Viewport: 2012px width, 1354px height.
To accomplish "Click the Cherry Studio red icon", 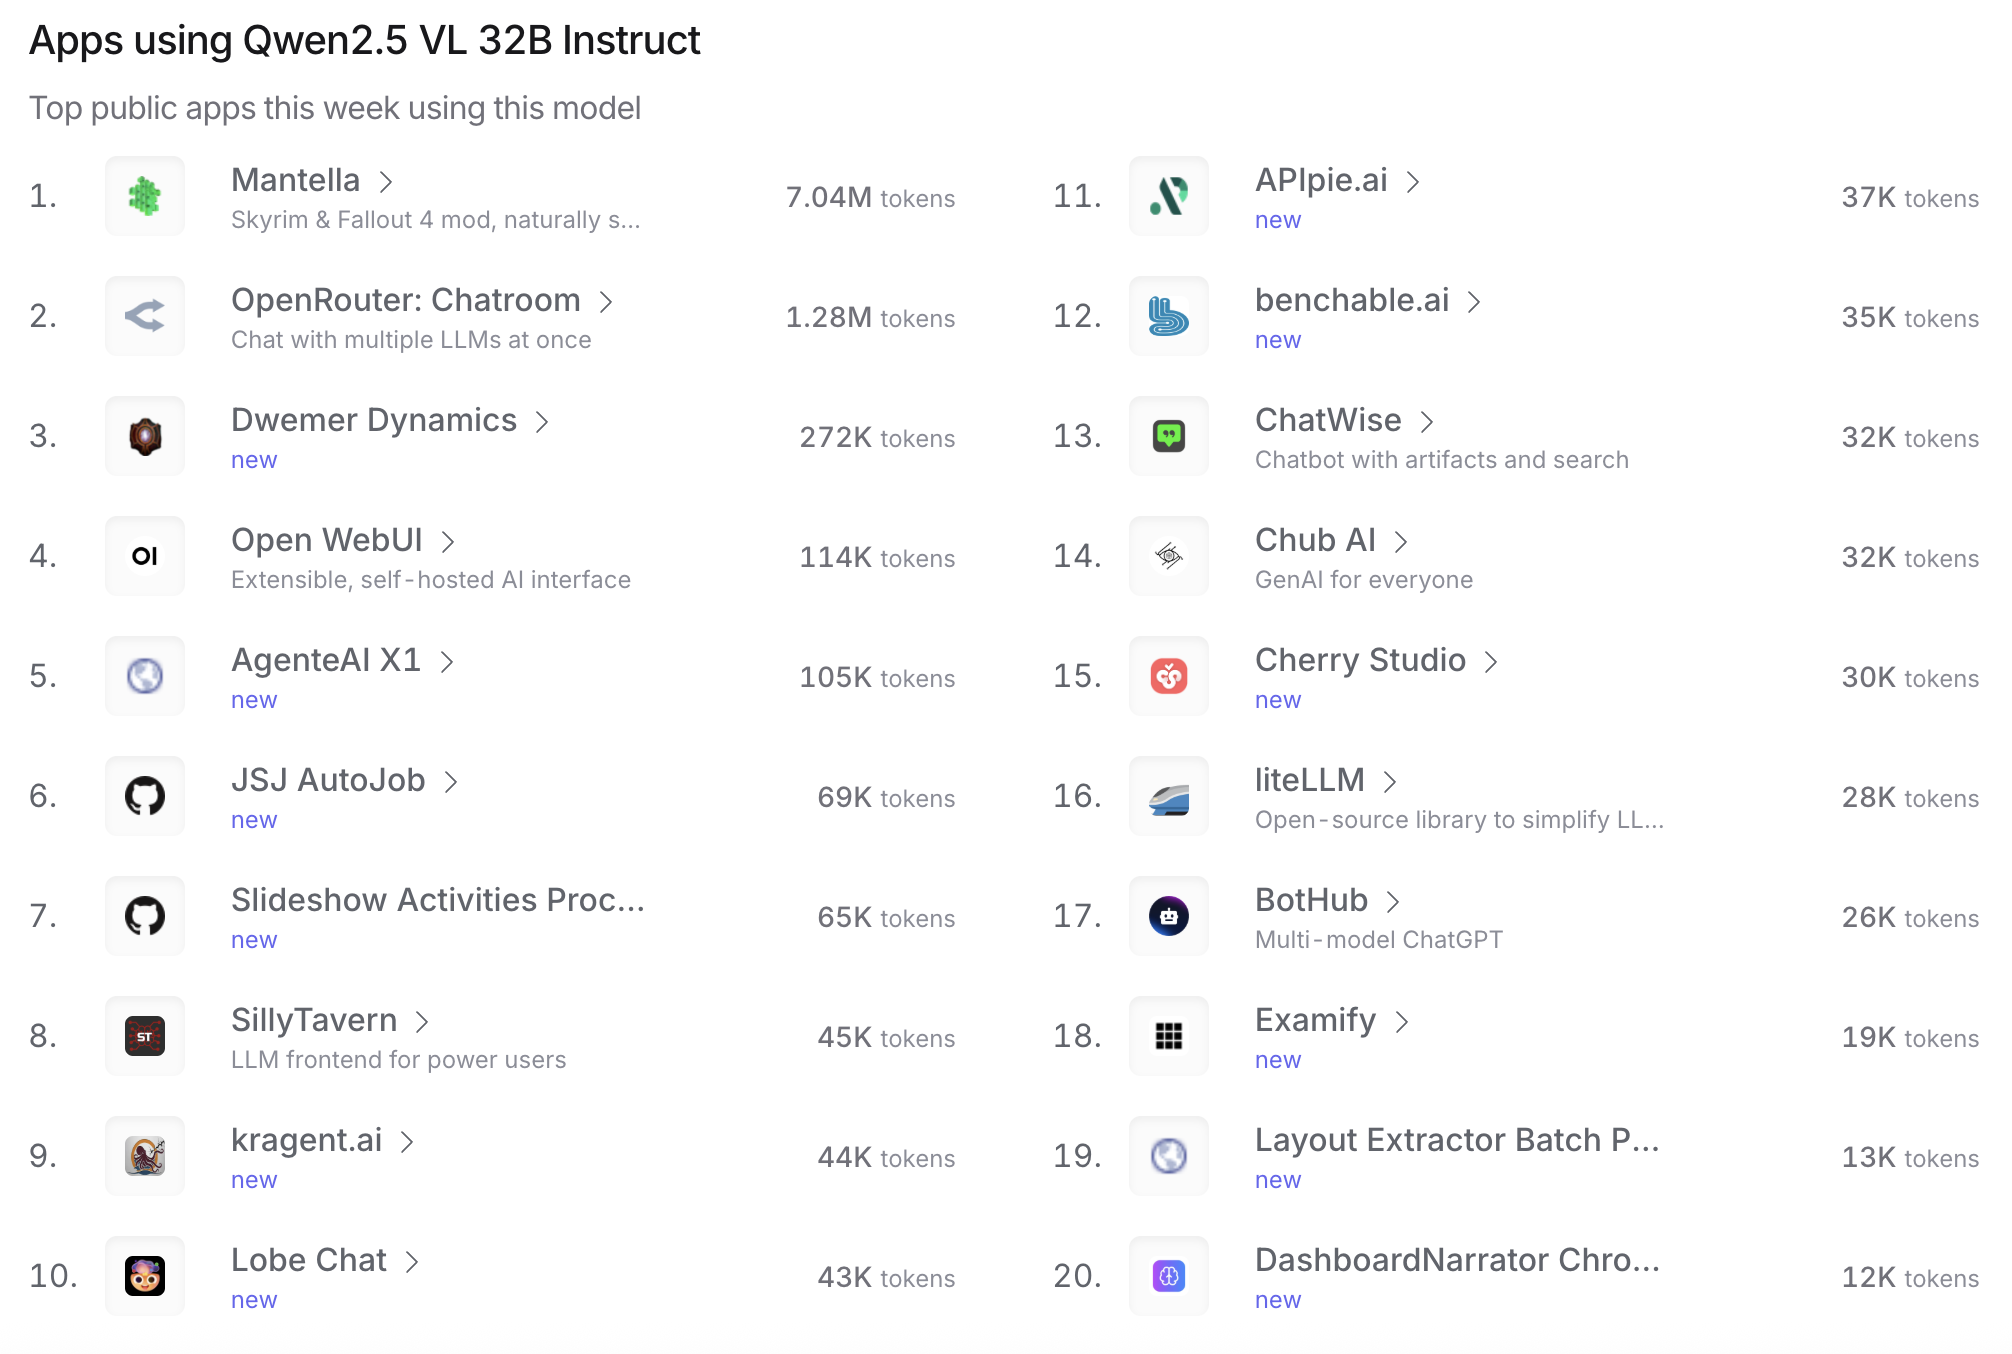I will point(1169,676).
